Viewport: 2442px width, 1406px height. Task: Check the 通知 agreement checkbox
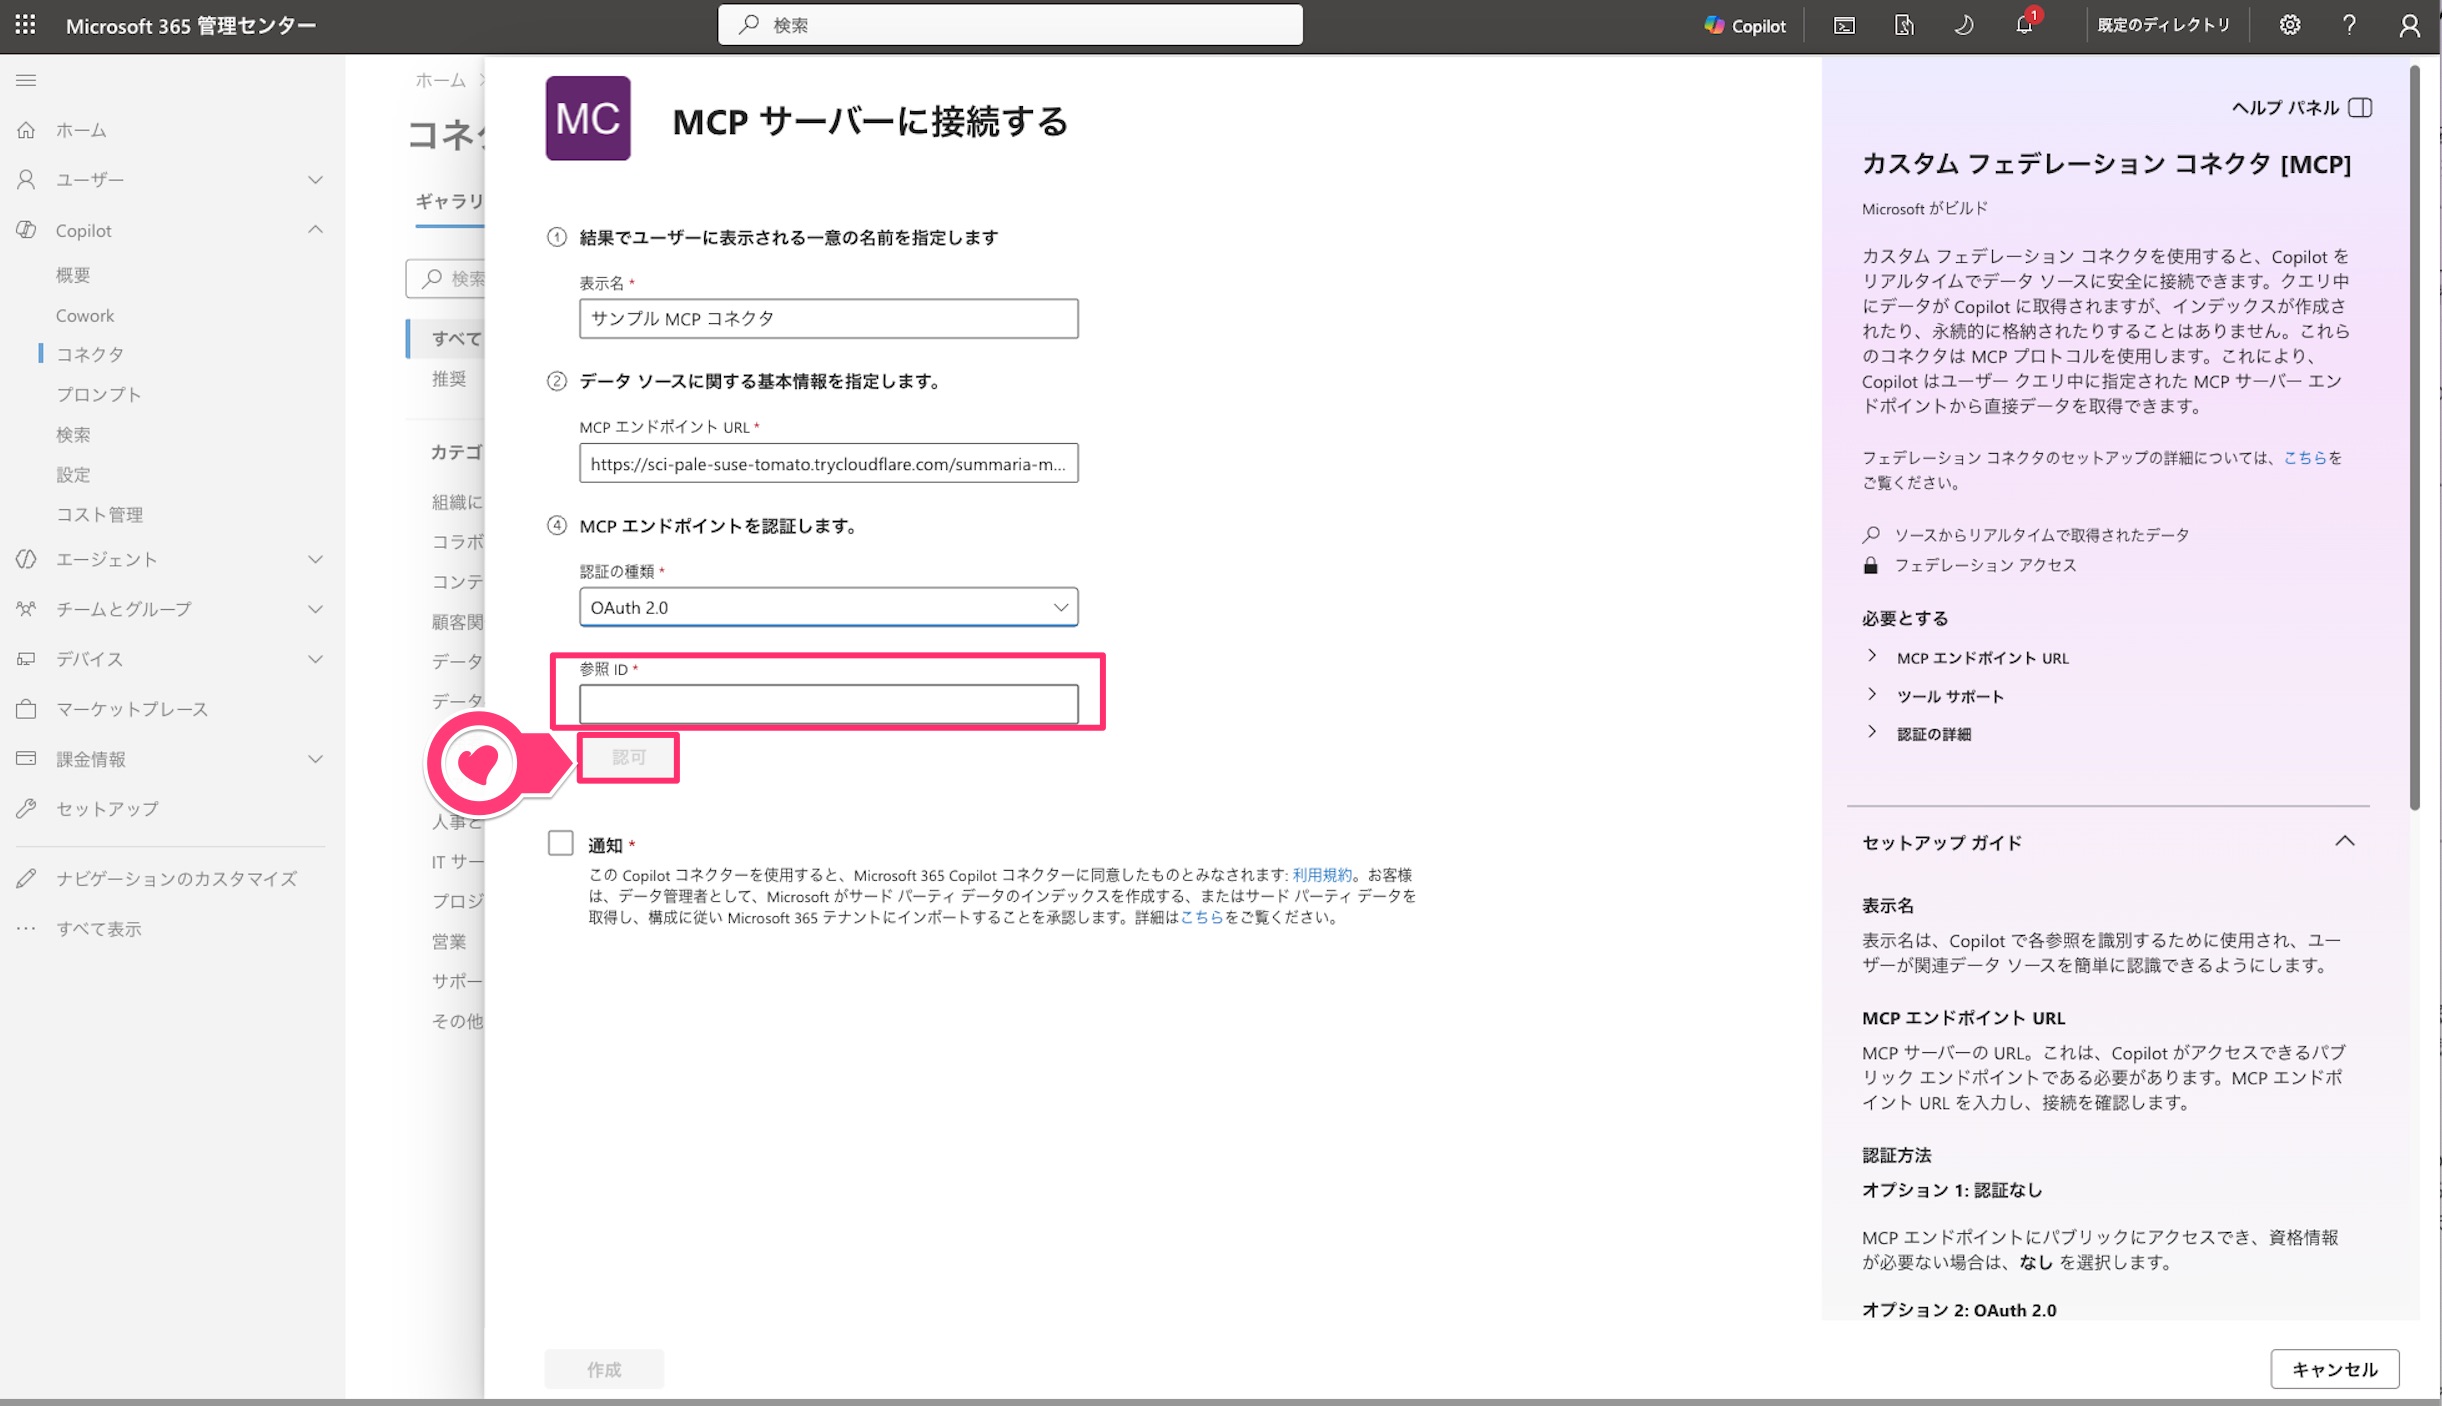pos(560,843)
